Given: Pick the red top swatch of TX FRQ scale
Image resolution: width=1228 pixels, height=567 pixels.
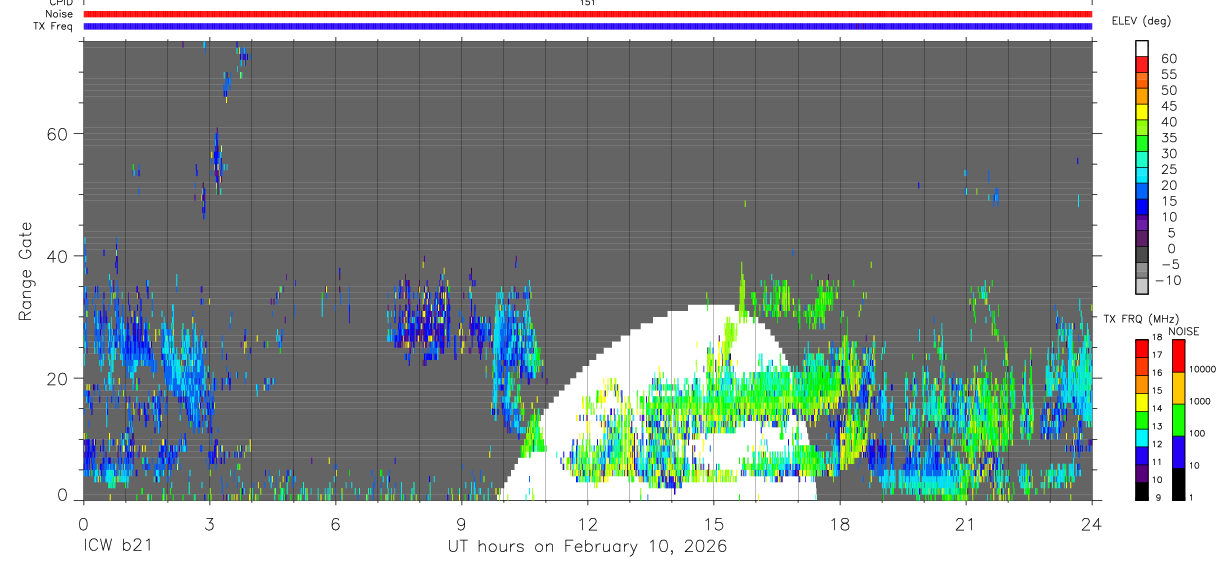Looking at the screenshot, I should (x=1143, y=348).
